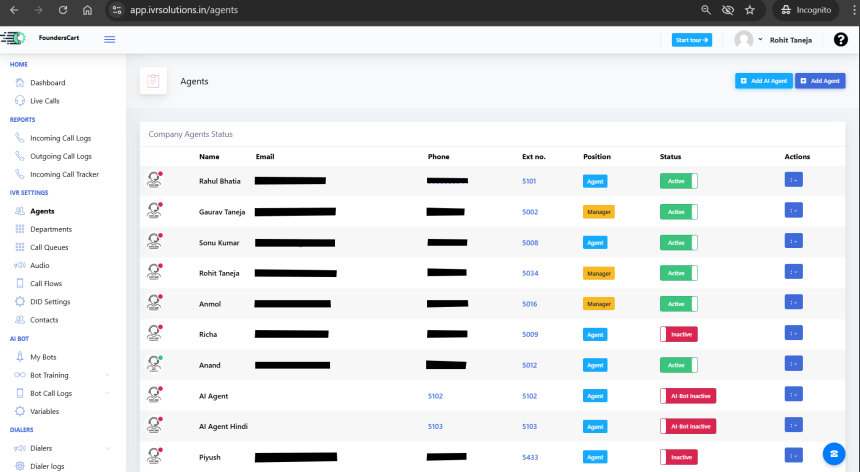860x472 pixels.
Task: Go to Incoming Call Logs
Action: (60, 138)
